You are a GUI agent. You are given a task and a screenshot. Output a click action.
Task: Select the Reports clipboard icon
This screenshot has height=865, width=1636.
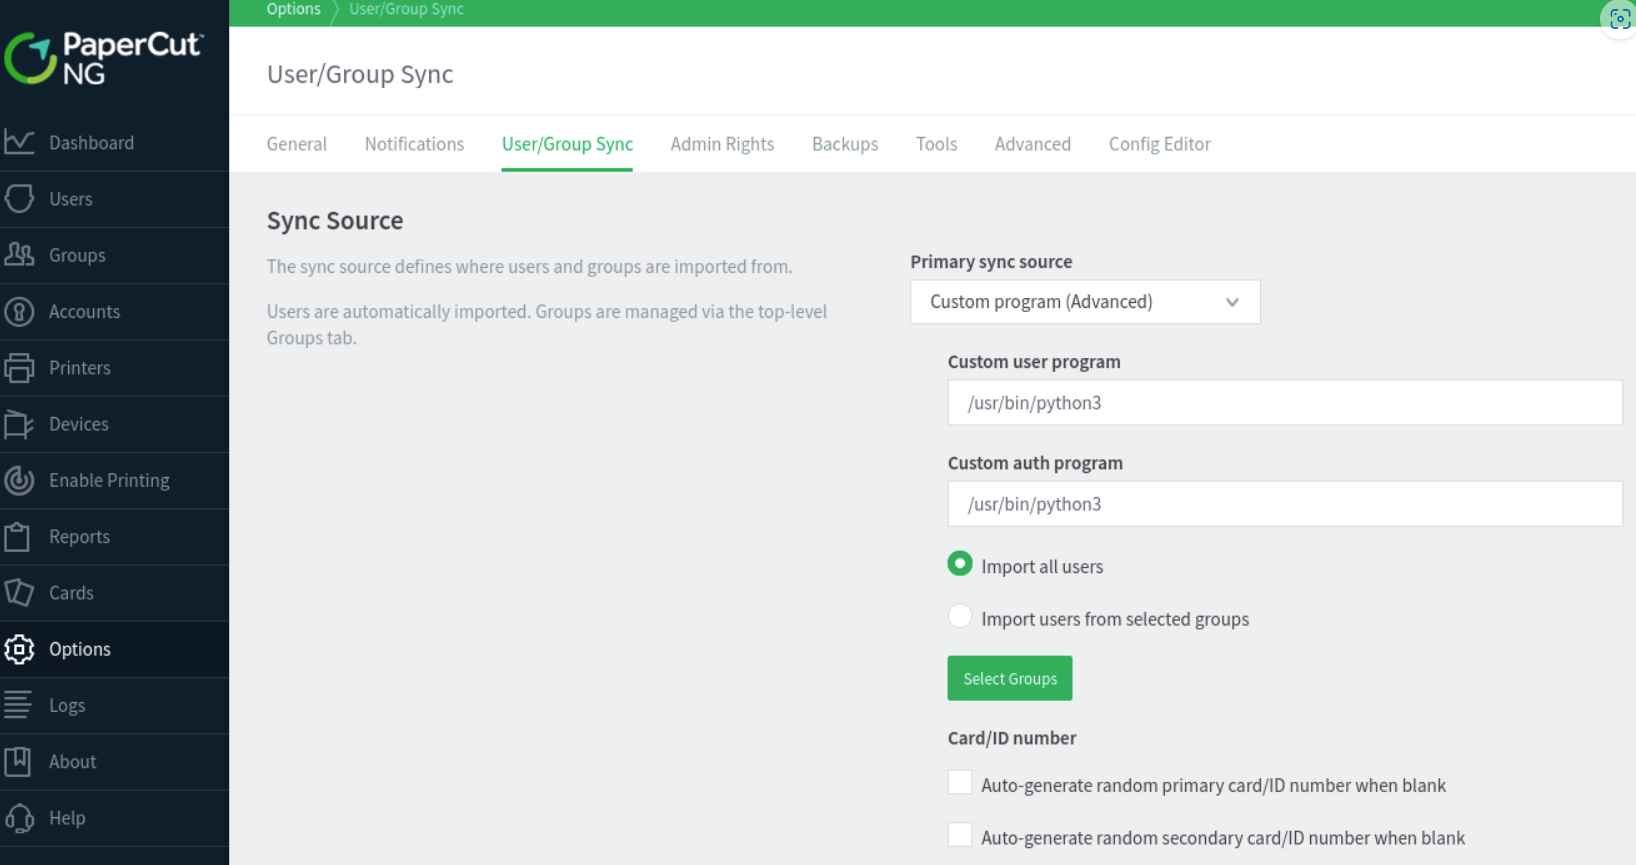coord(18,537)
